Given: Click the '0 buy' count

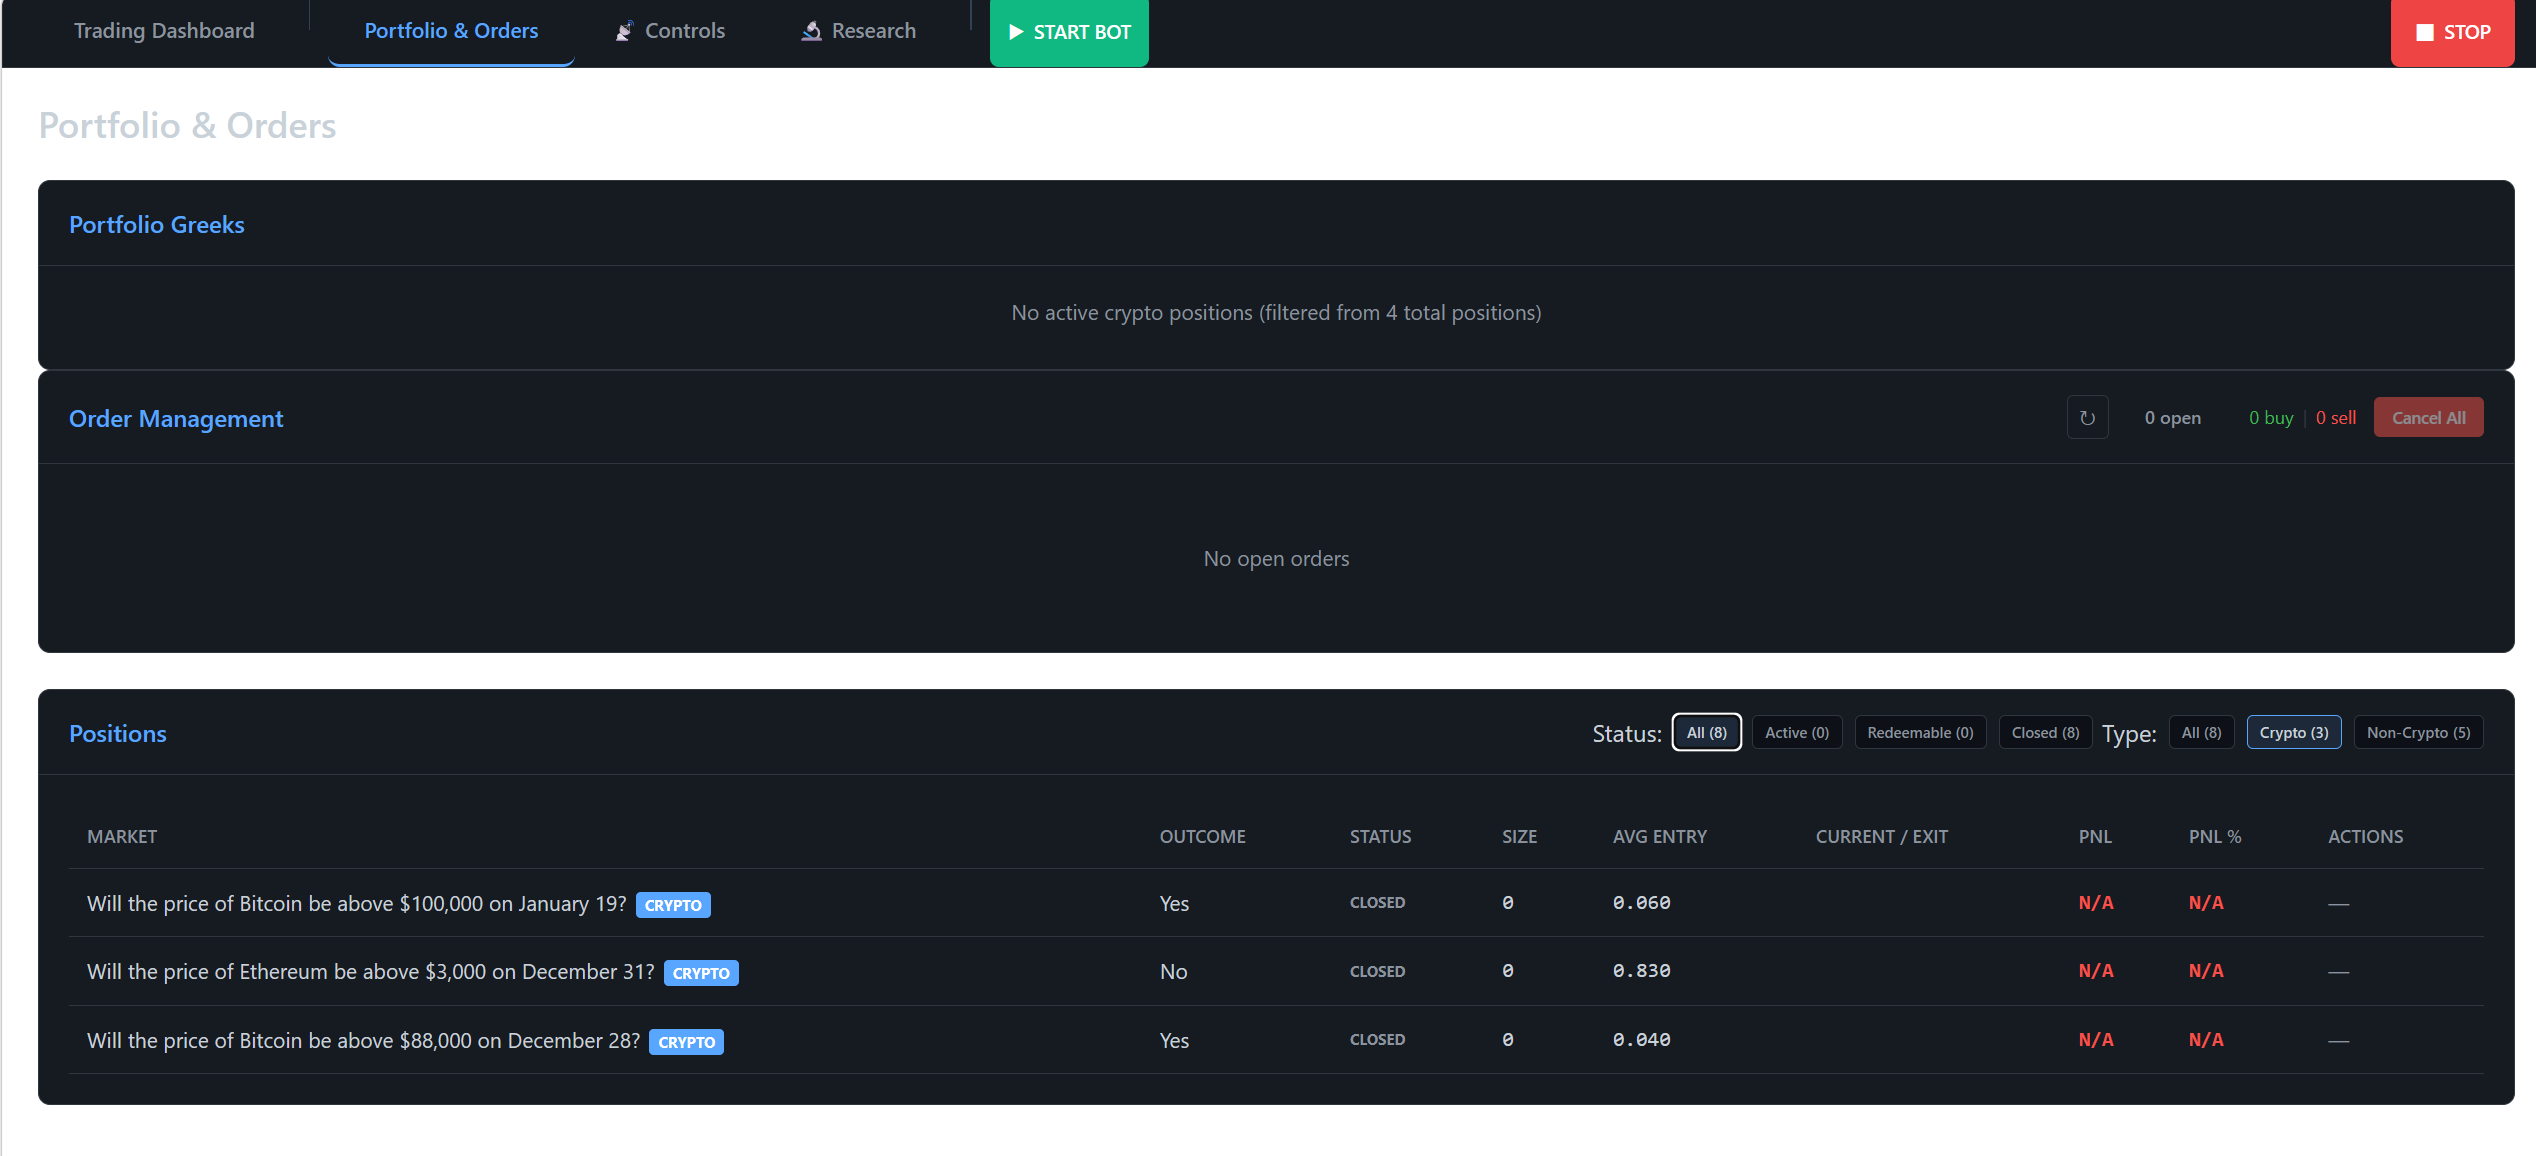Looking at the screenshot, I should (x=2271, y=418).
